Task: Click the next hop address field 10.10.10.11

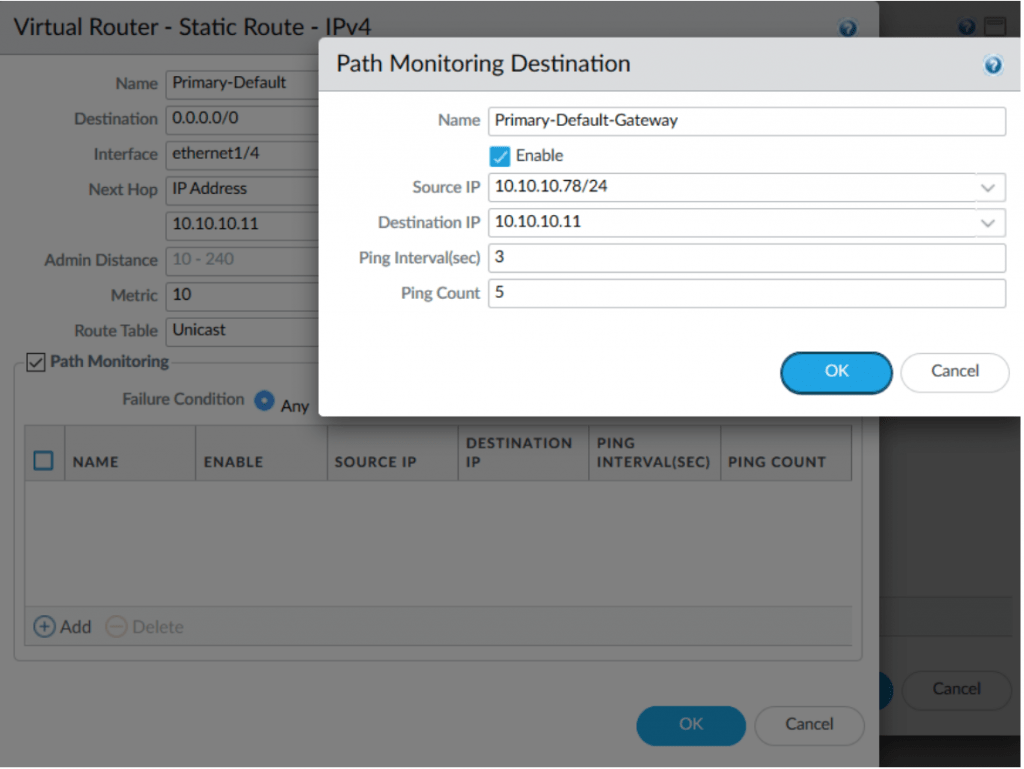Action: [242, 225]
